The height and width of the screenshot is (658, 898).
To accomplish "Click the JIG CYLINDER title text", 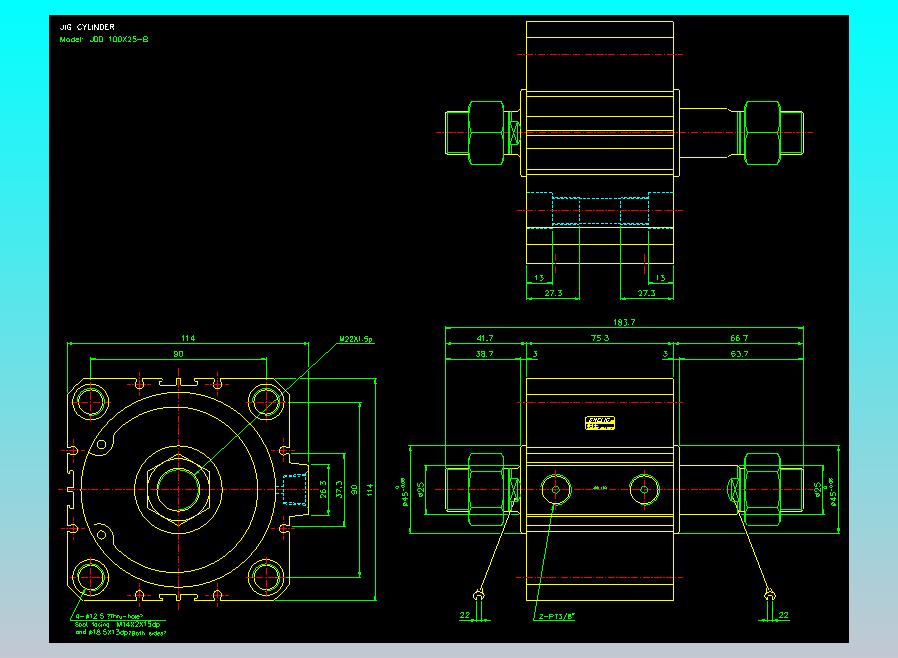I will (x=87, y=27).
